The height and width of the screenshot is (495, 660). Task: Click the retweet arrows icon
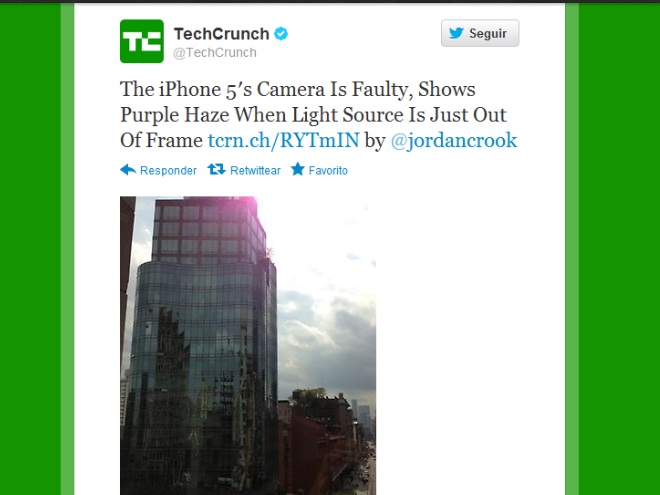click(x=216, y=170)
